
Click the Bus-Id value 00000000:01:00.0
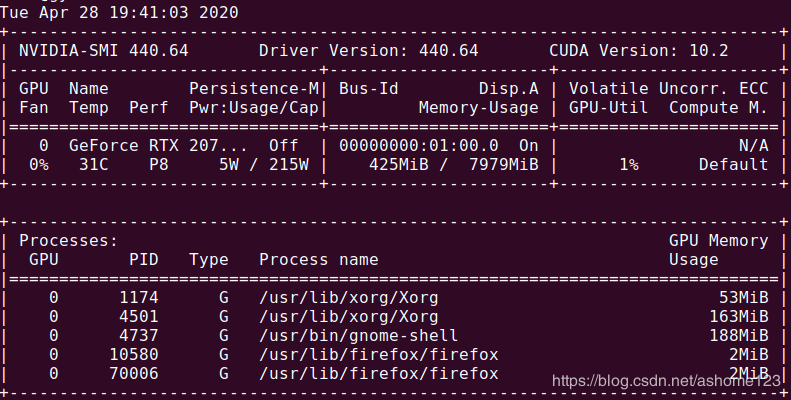419,145
